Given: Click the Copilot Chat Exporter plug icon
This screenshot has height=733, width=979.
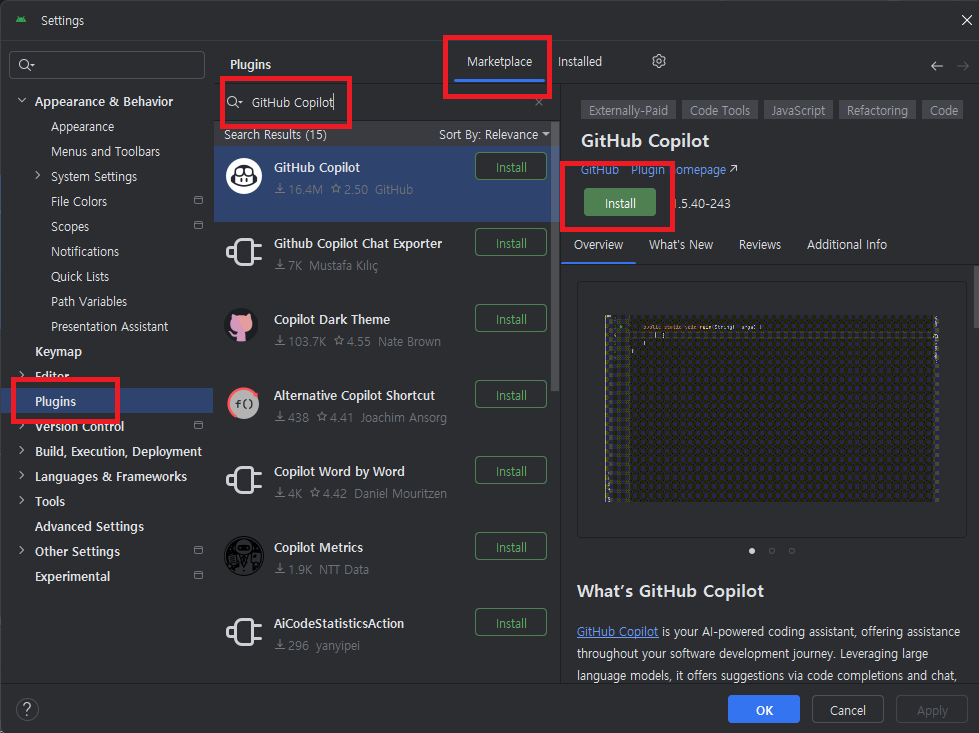Looking at the screenshot, I should click(244, 252).
